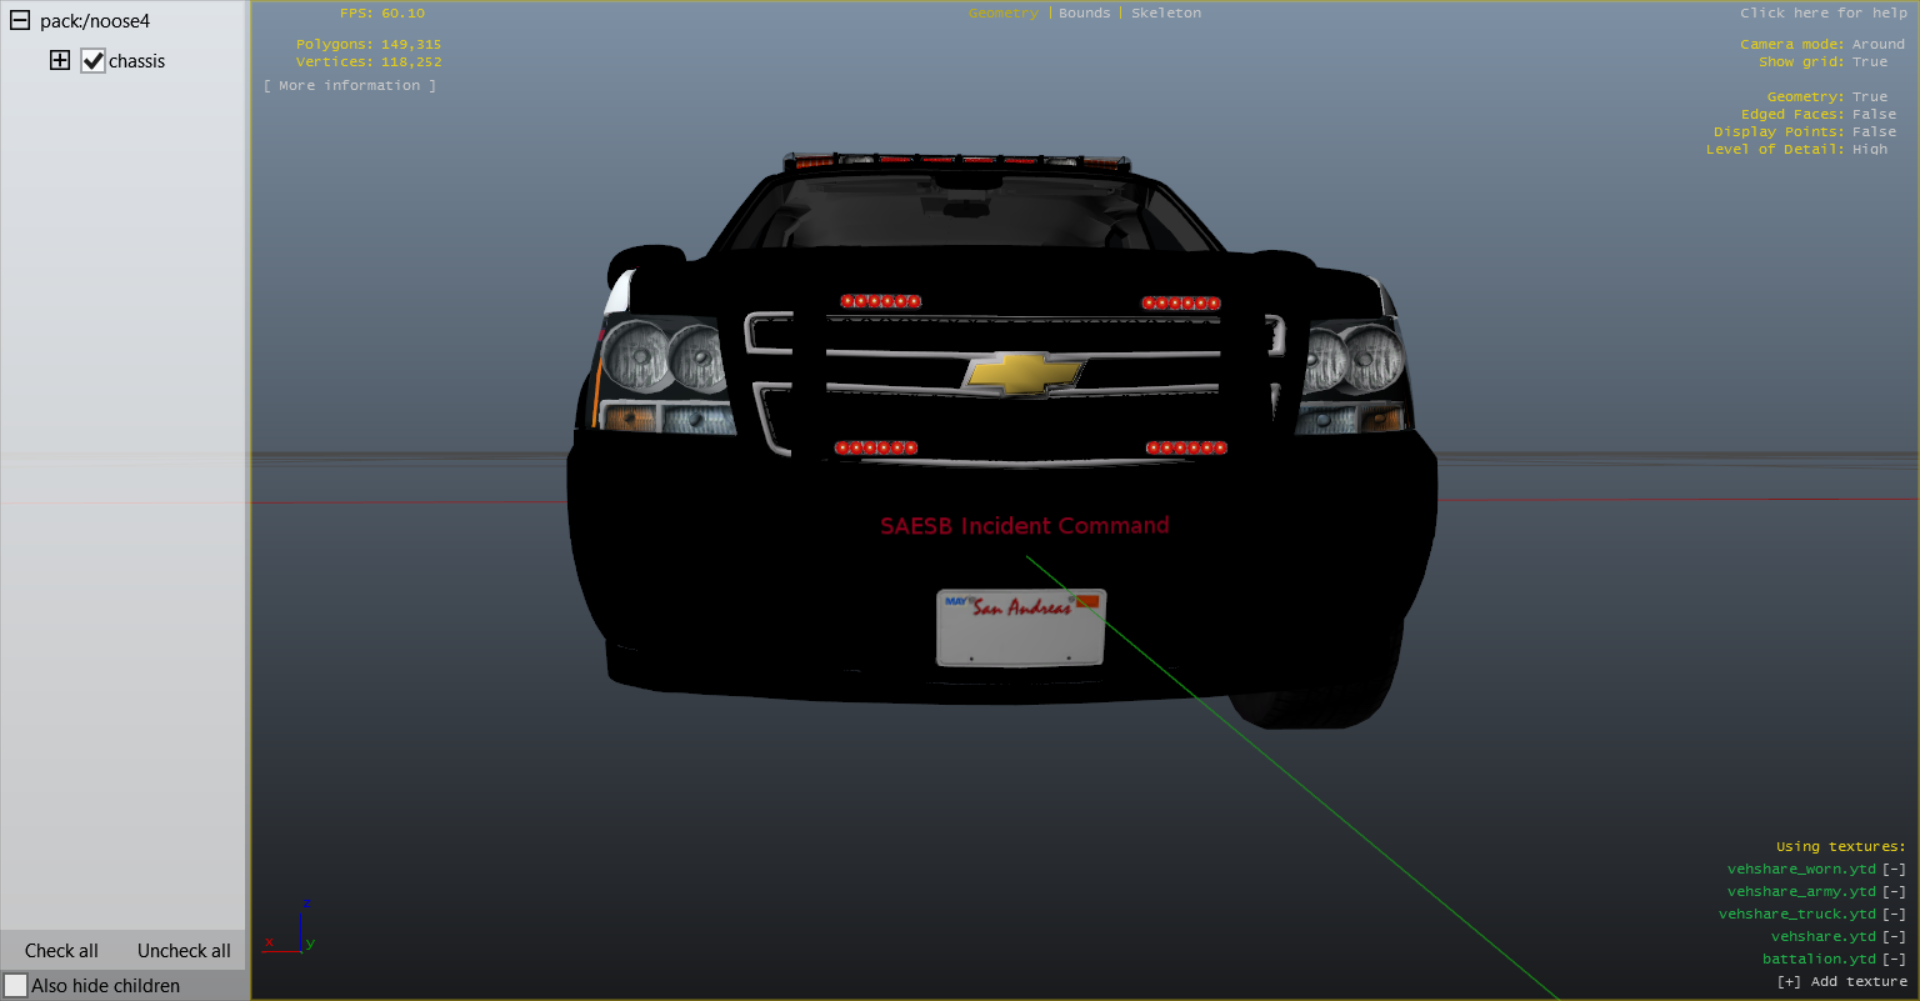Change Camera mode Around setting
This screenshot has width=1920, height=1001.
(x=1878, y=44)
